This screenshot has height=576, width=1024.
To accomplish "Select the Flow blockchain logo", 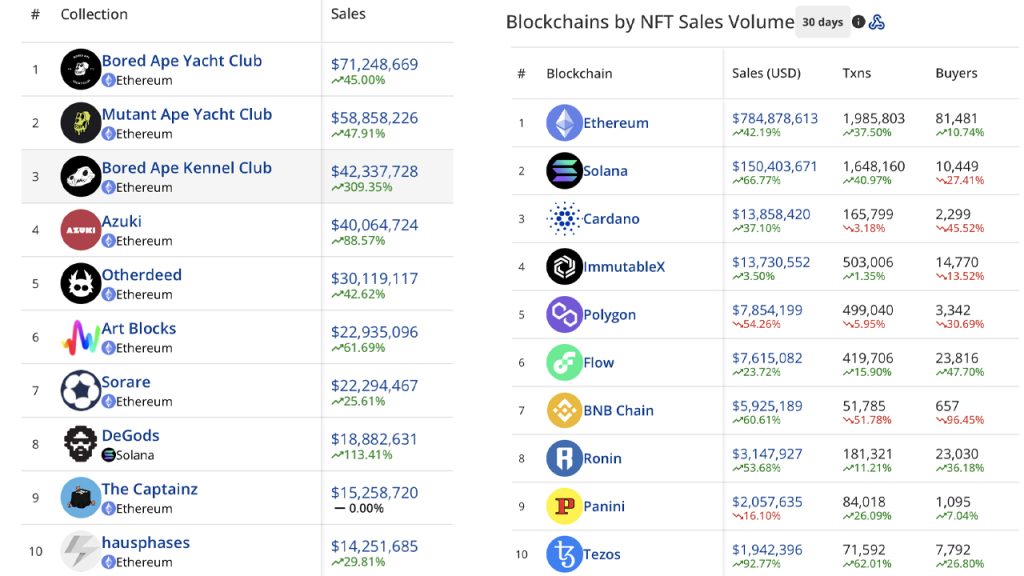I will pos(564,362).
